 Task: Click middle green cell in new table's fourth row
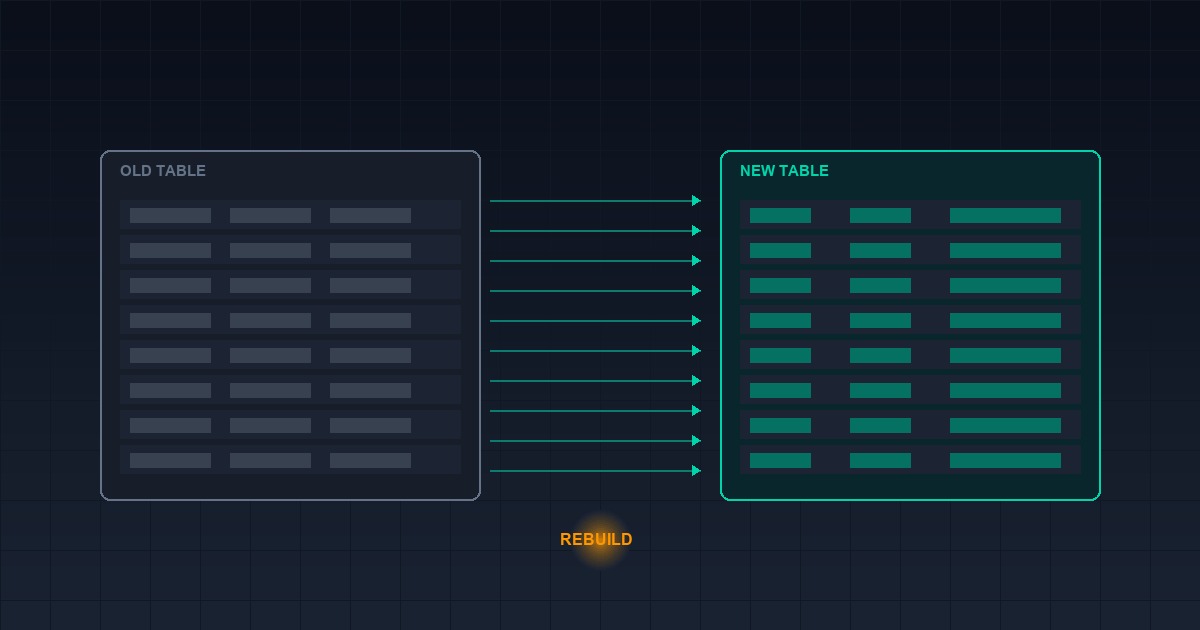point(880,320)
